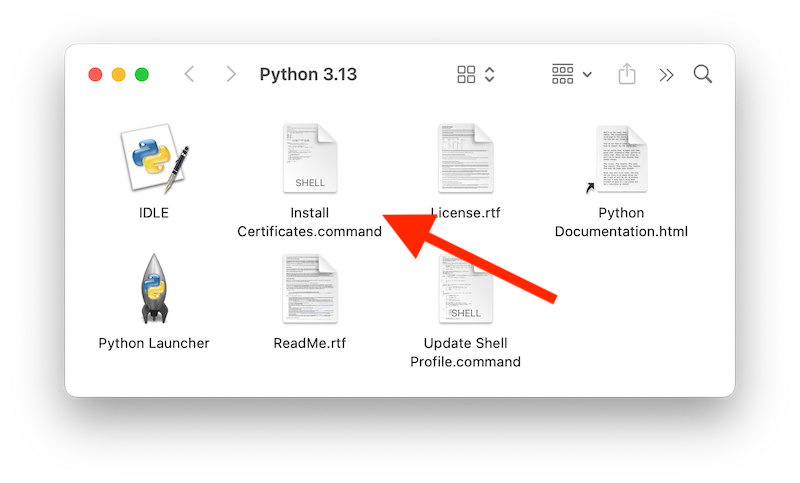
Task: Click the Install Certificates.command file name text
Action: click(x=310, y=222)
